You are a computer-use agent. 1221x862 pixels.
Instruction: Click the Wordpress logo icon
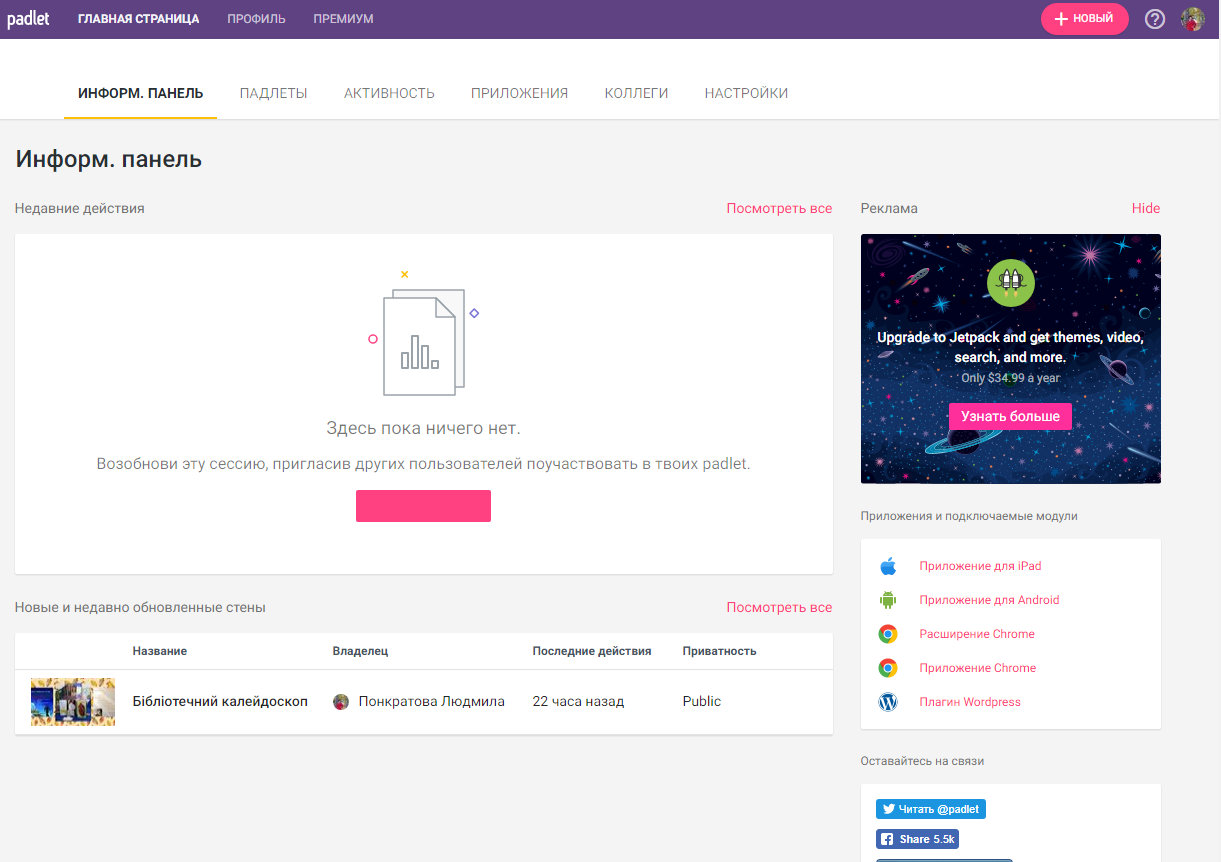pos(888,702)
